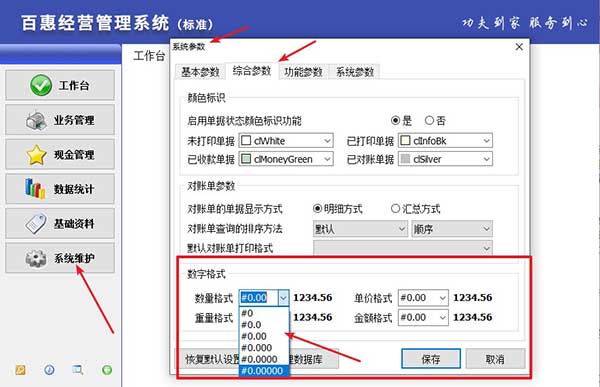Image resolution: width=600 pixels, height=387 pixels.
Task: Click the tag icon beside 基础资料
Action: point(36,224)
